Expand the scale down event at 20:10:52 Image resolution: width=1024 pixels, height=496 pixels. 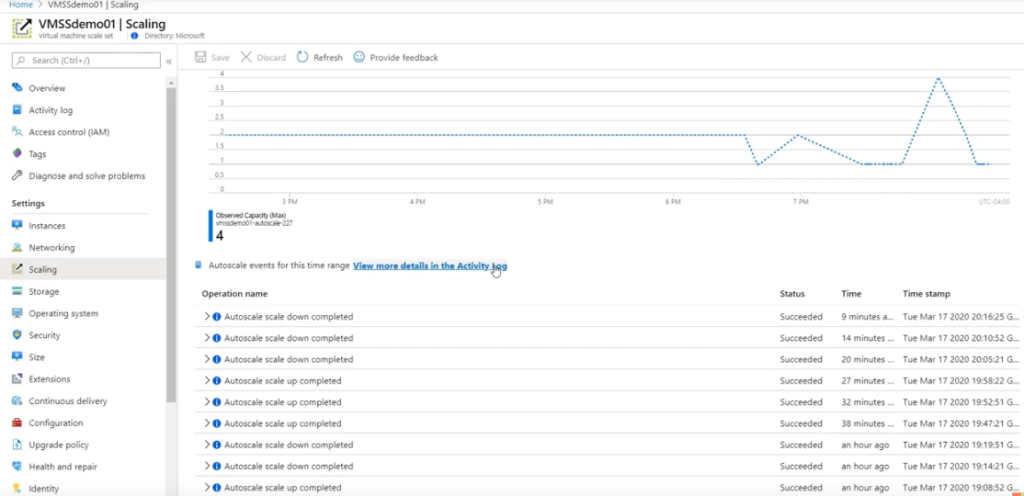(x=207, y=338)
